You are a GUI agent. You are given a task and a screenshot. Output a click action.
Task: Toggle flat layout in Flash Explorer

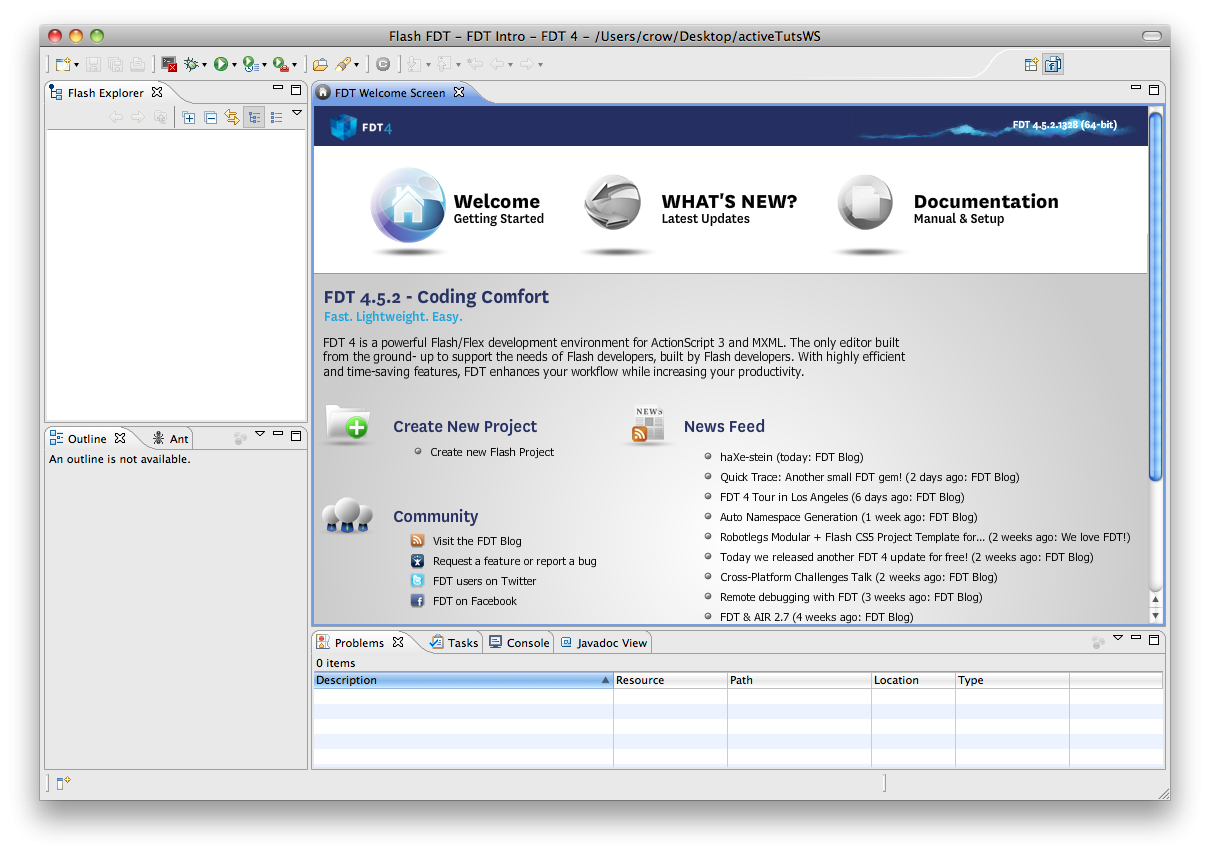click(x=276, y=117)
